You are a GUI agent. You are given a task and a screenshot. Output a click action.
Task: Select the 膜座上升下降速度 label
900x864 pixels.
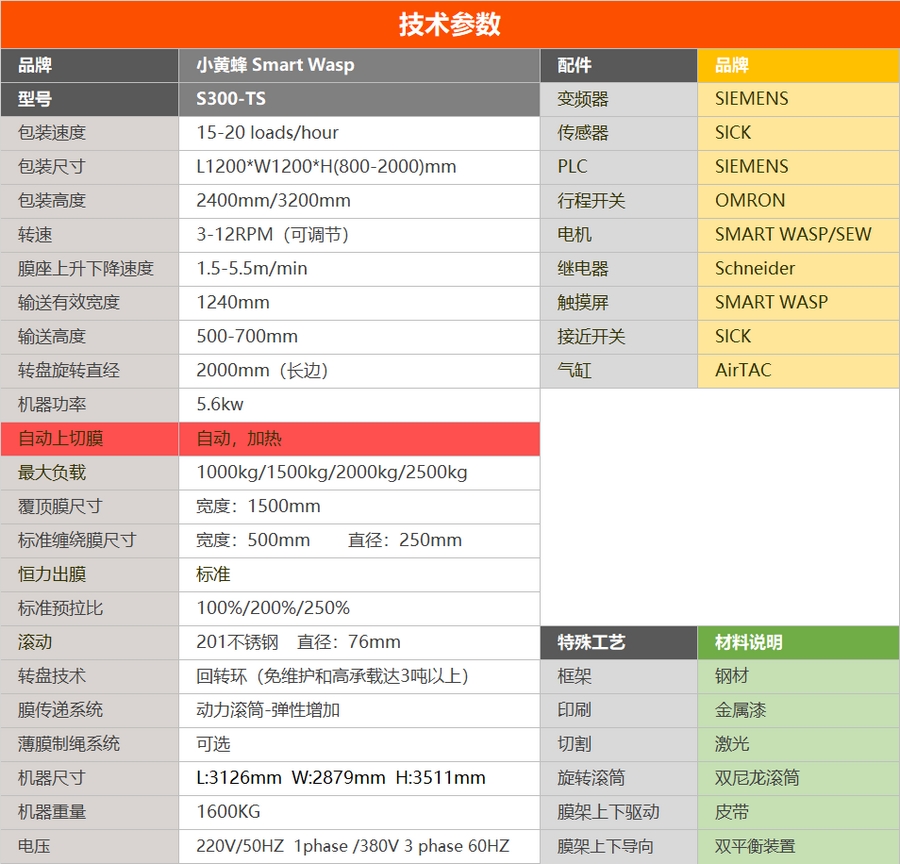(90, 268)
